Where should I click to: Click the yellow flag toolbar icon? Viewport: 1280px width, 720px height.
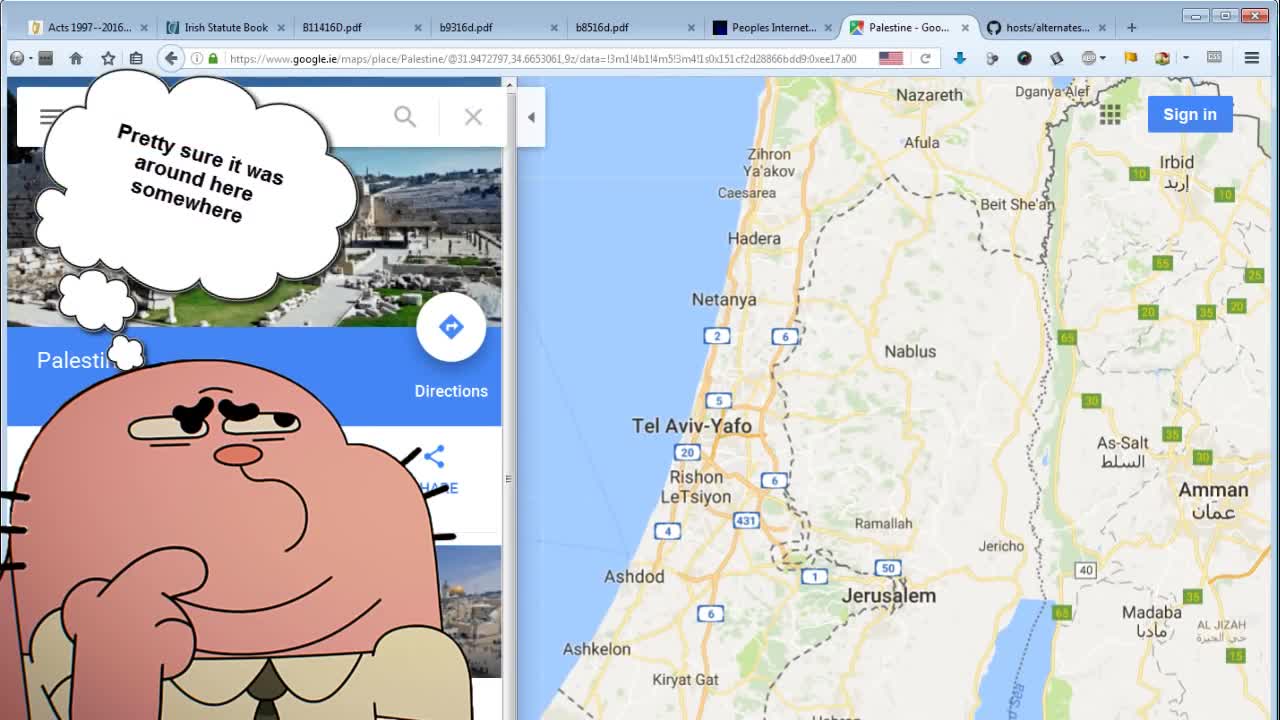pyautogui.click(x=1130, y=59)
